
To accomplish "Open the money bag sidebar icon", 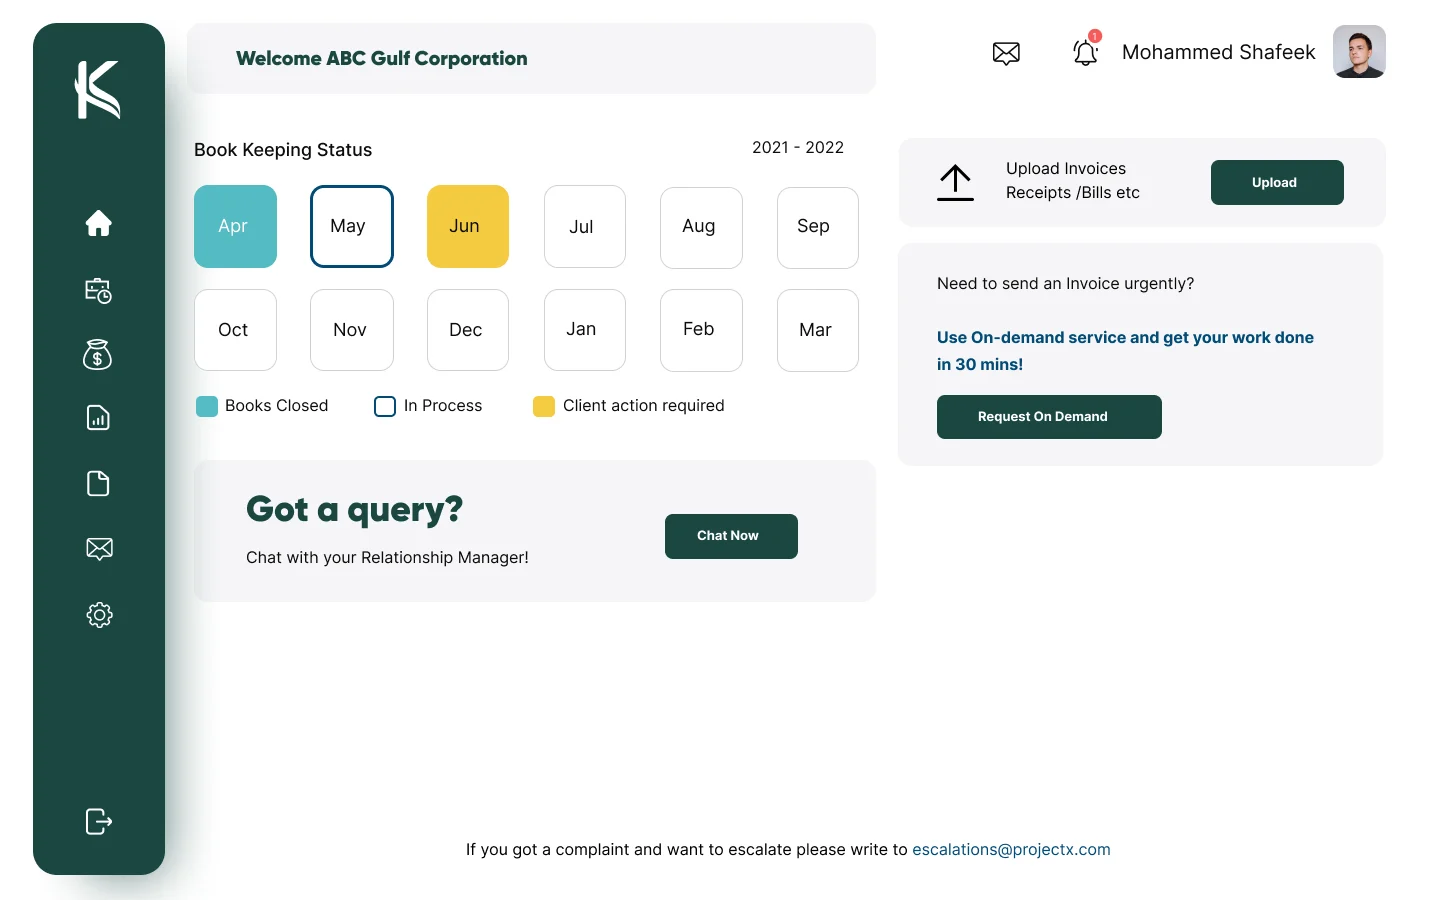I will 97,354.
